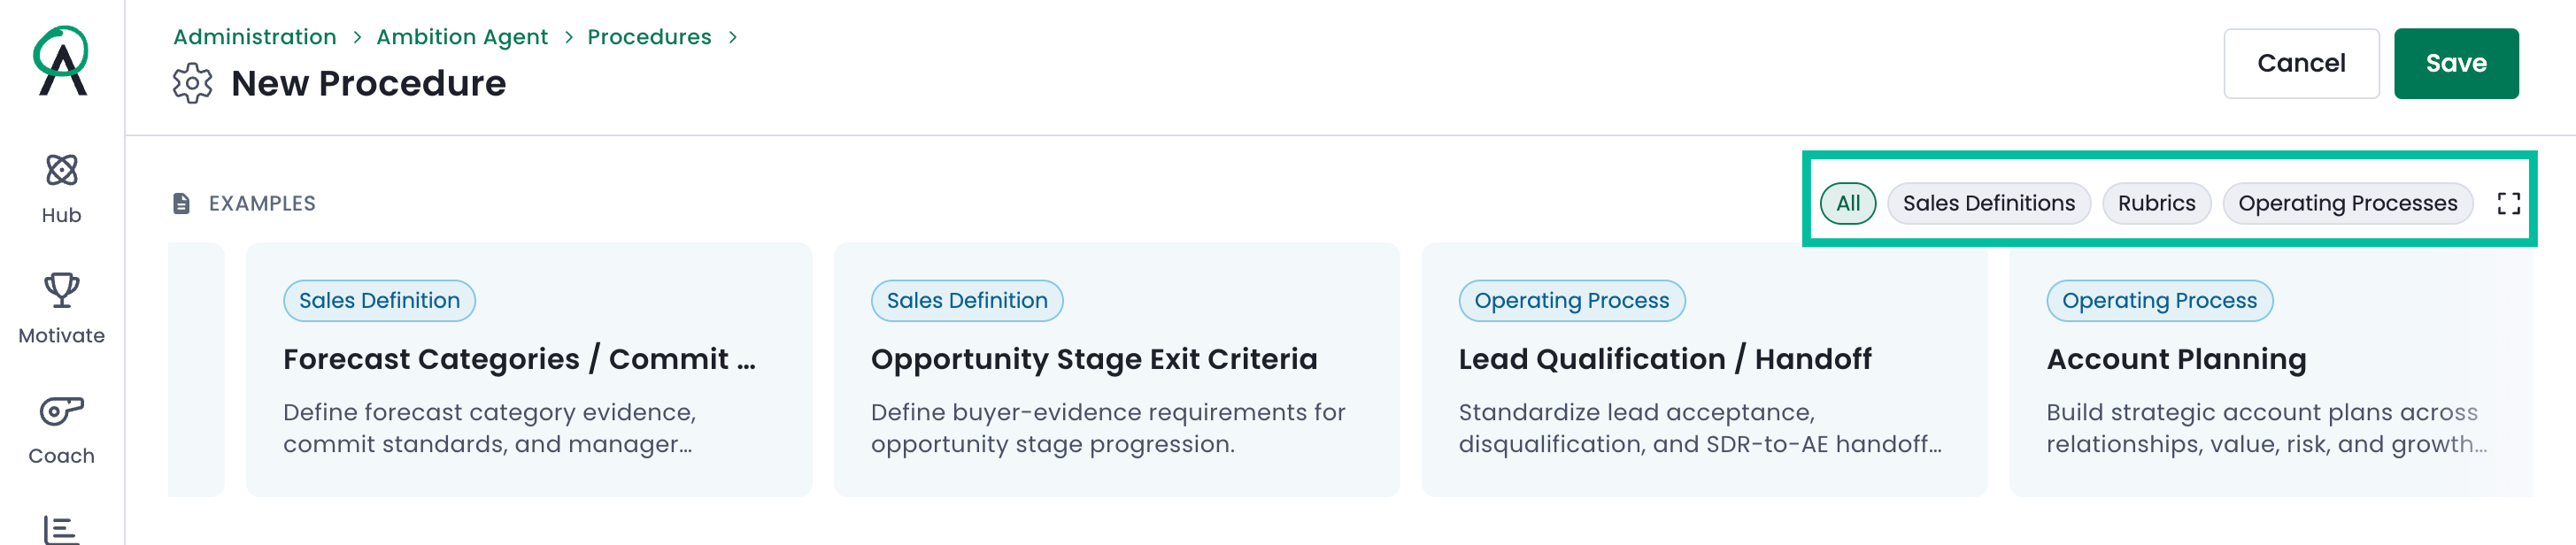The height and width of the screenshot is (545, 2576).
Task: Open the bar chart sidebar icon
Action: 62,530
